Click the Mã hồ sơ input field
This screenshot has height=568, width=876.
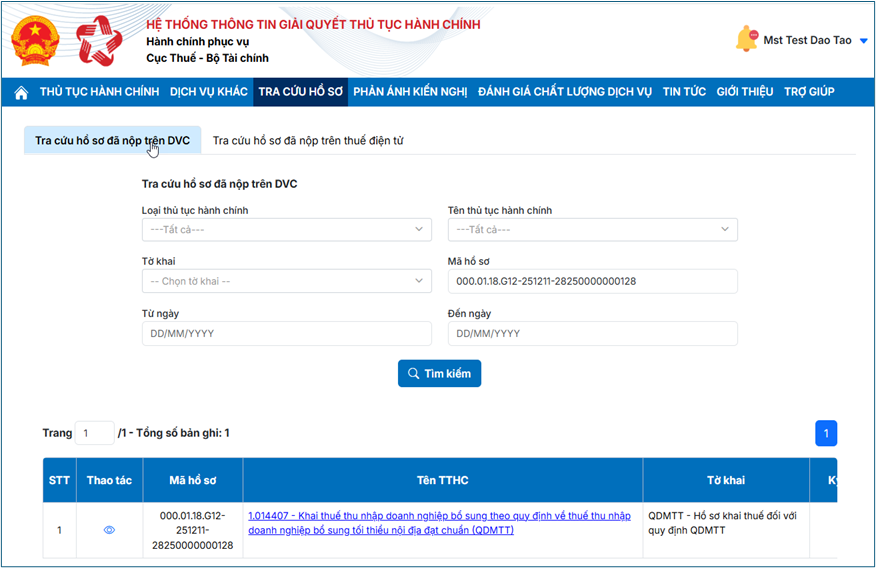(x=592, y=281)
